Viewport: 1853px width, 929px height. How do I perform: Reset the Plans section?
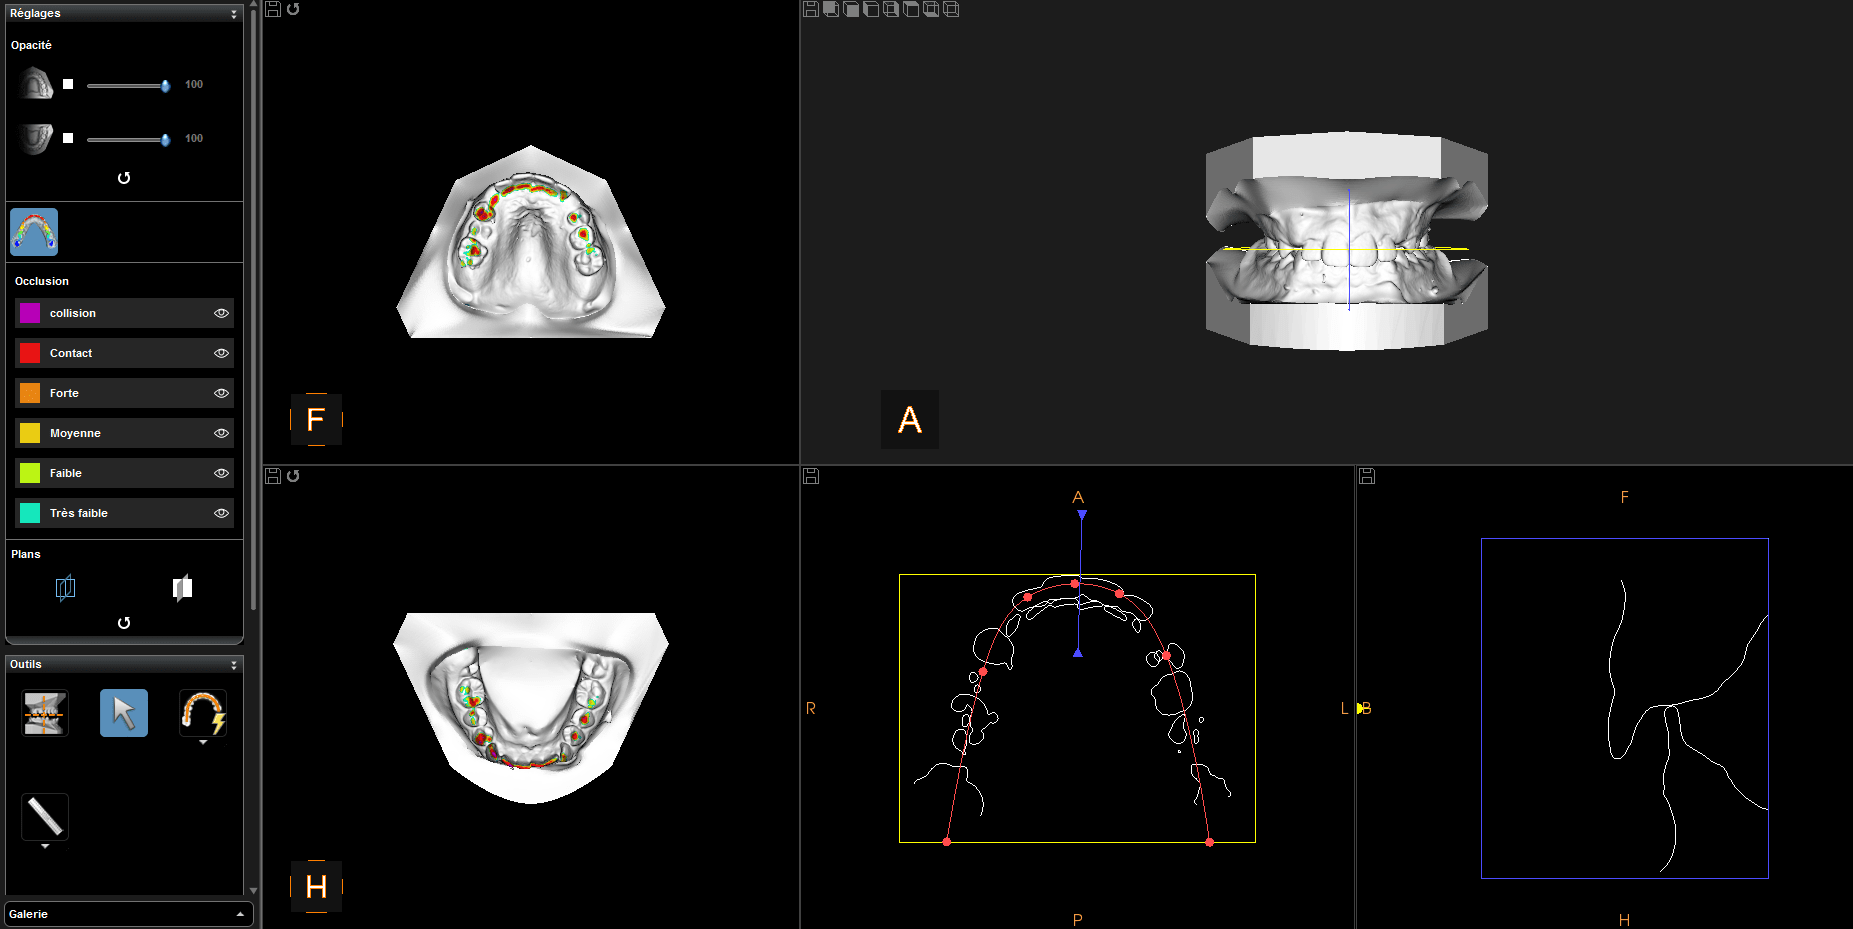click(124, 623)
